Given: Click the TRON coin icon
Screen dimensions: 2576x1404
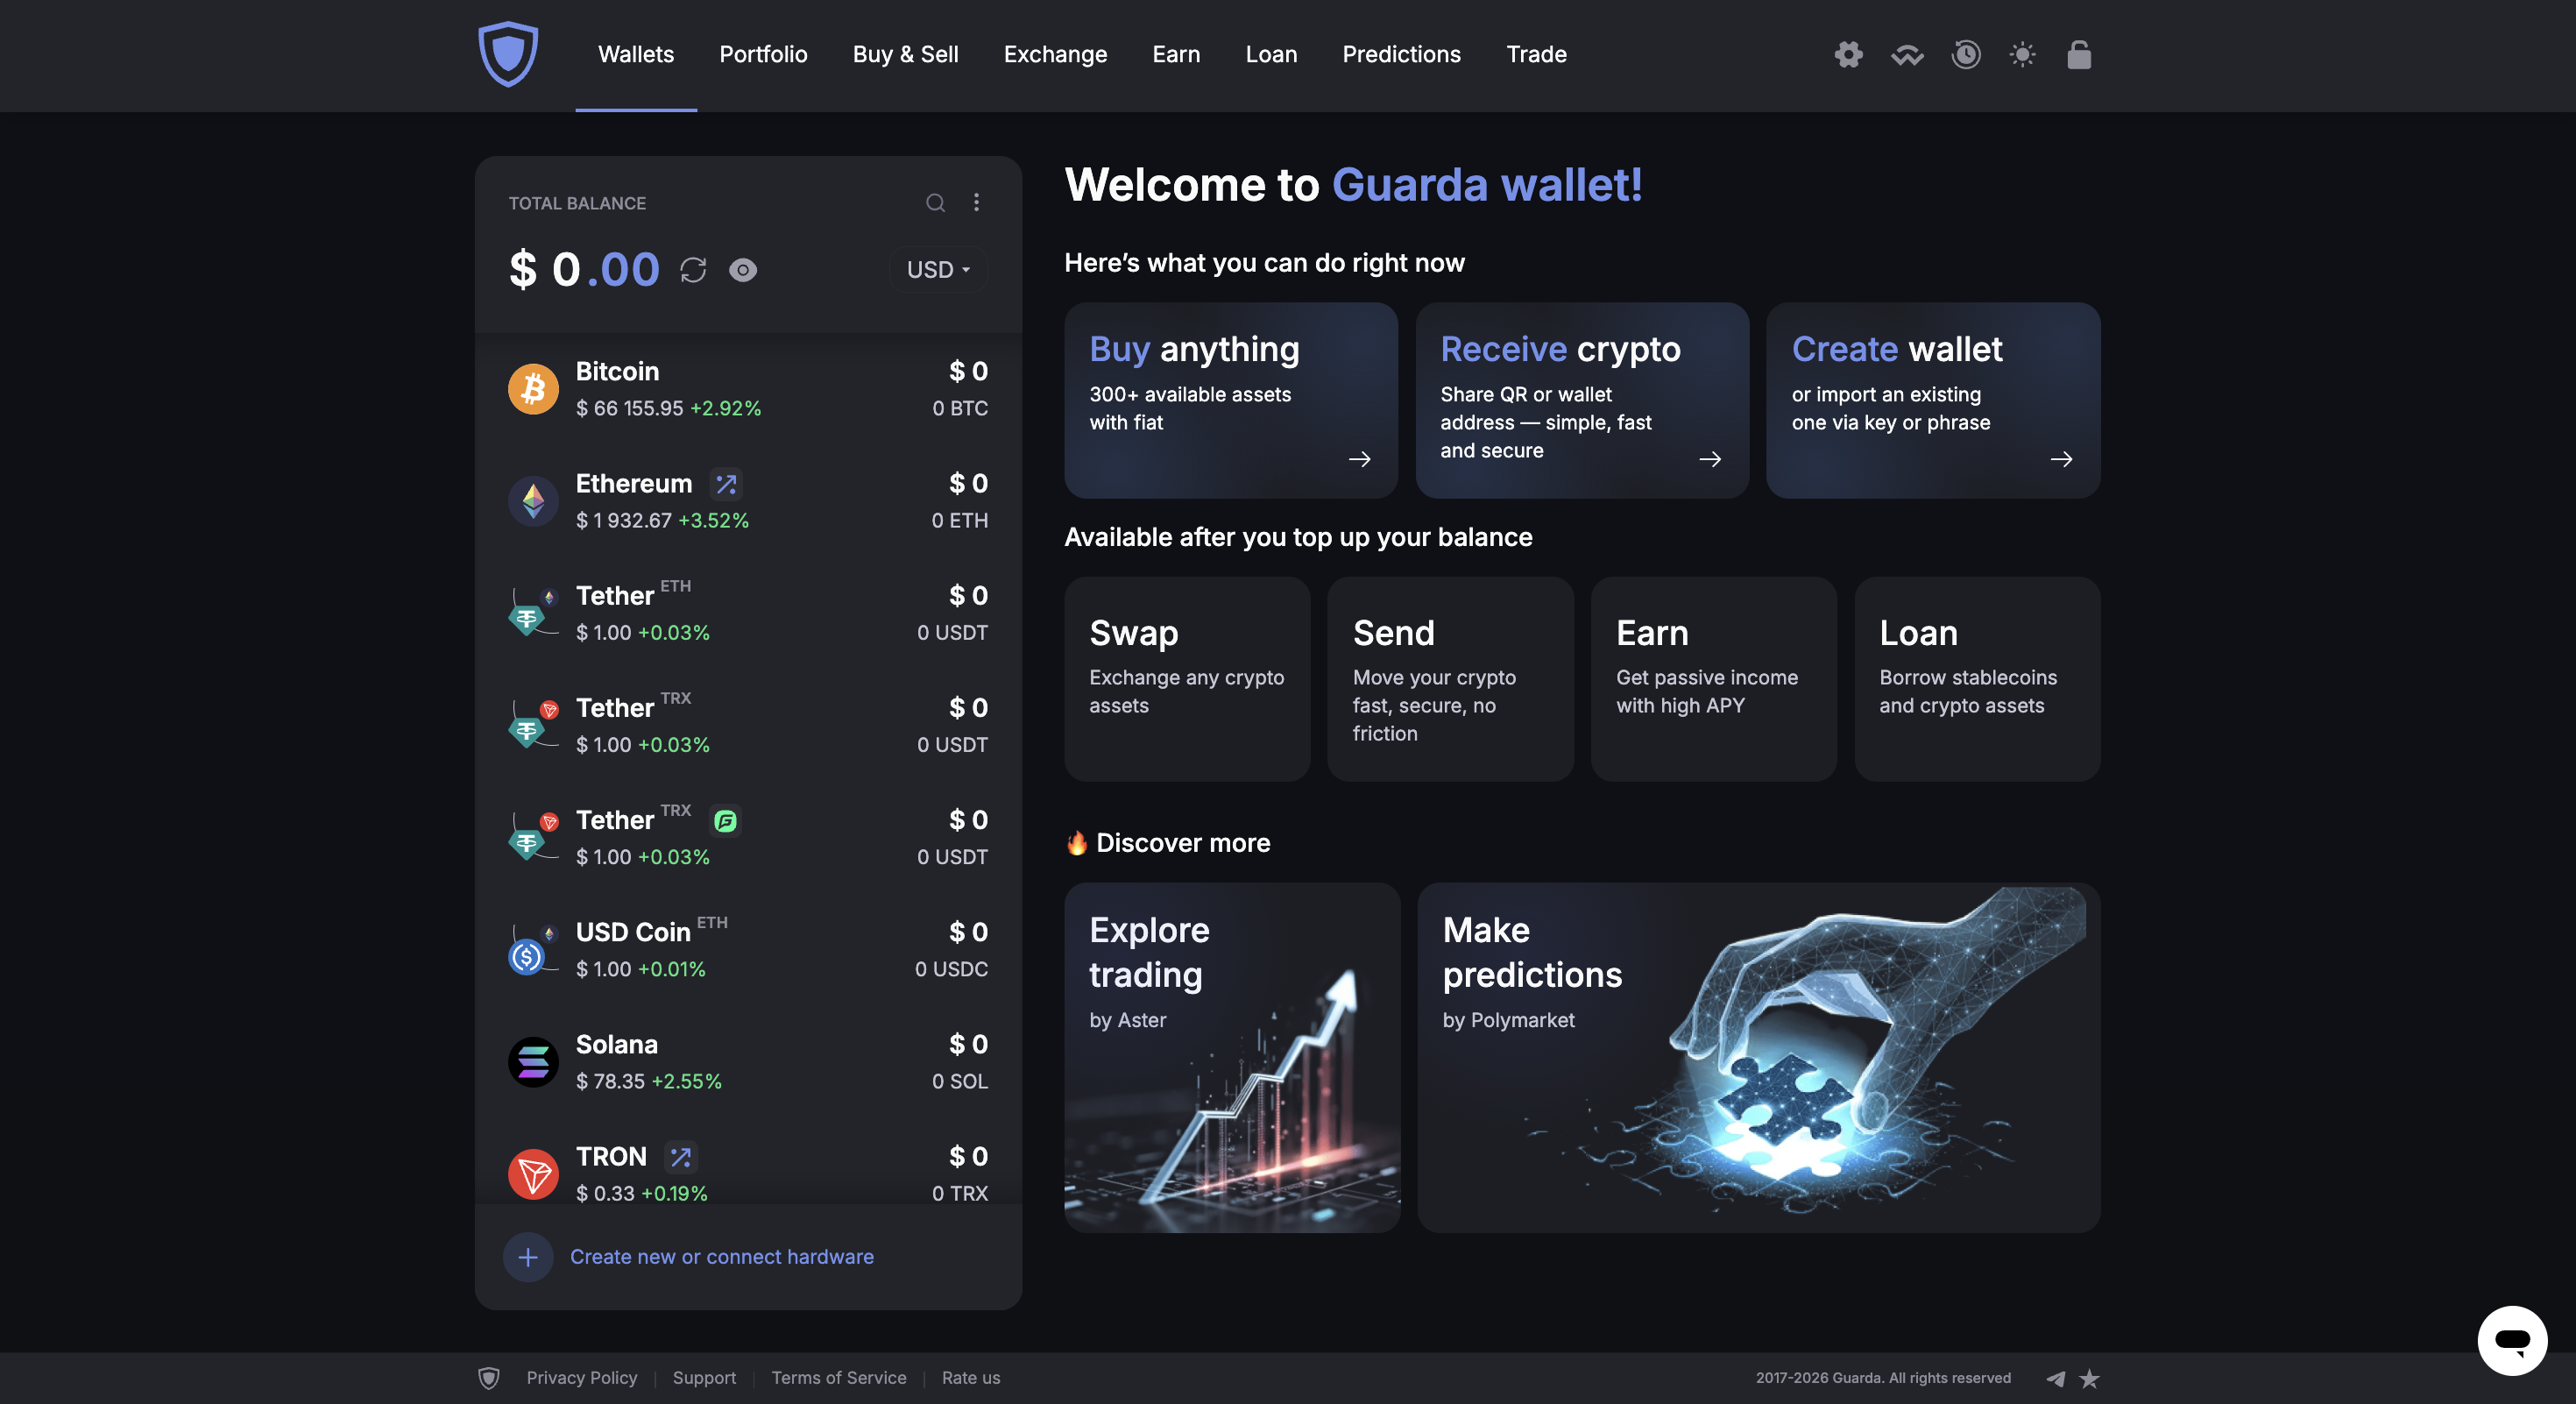Looking at the screenshot, I should point(533,1174).
